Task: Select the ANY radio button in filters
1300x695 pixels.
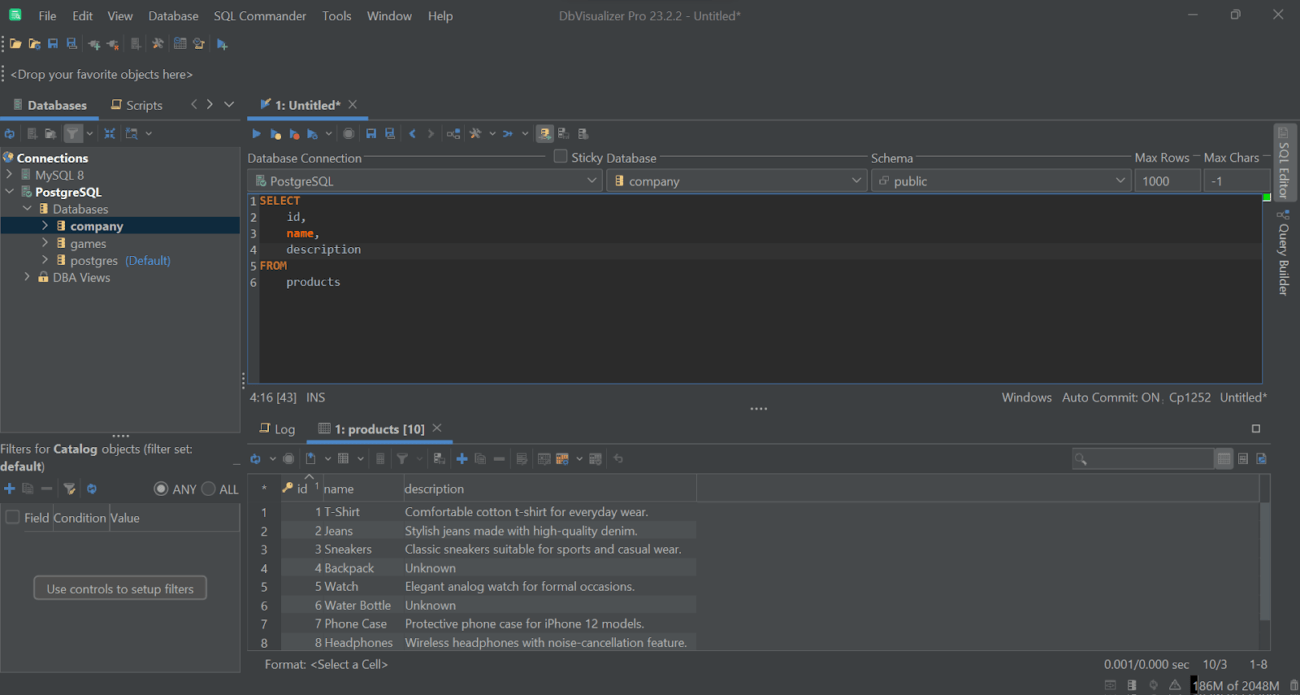Action: pyautogui.click(x=160, y=489)
